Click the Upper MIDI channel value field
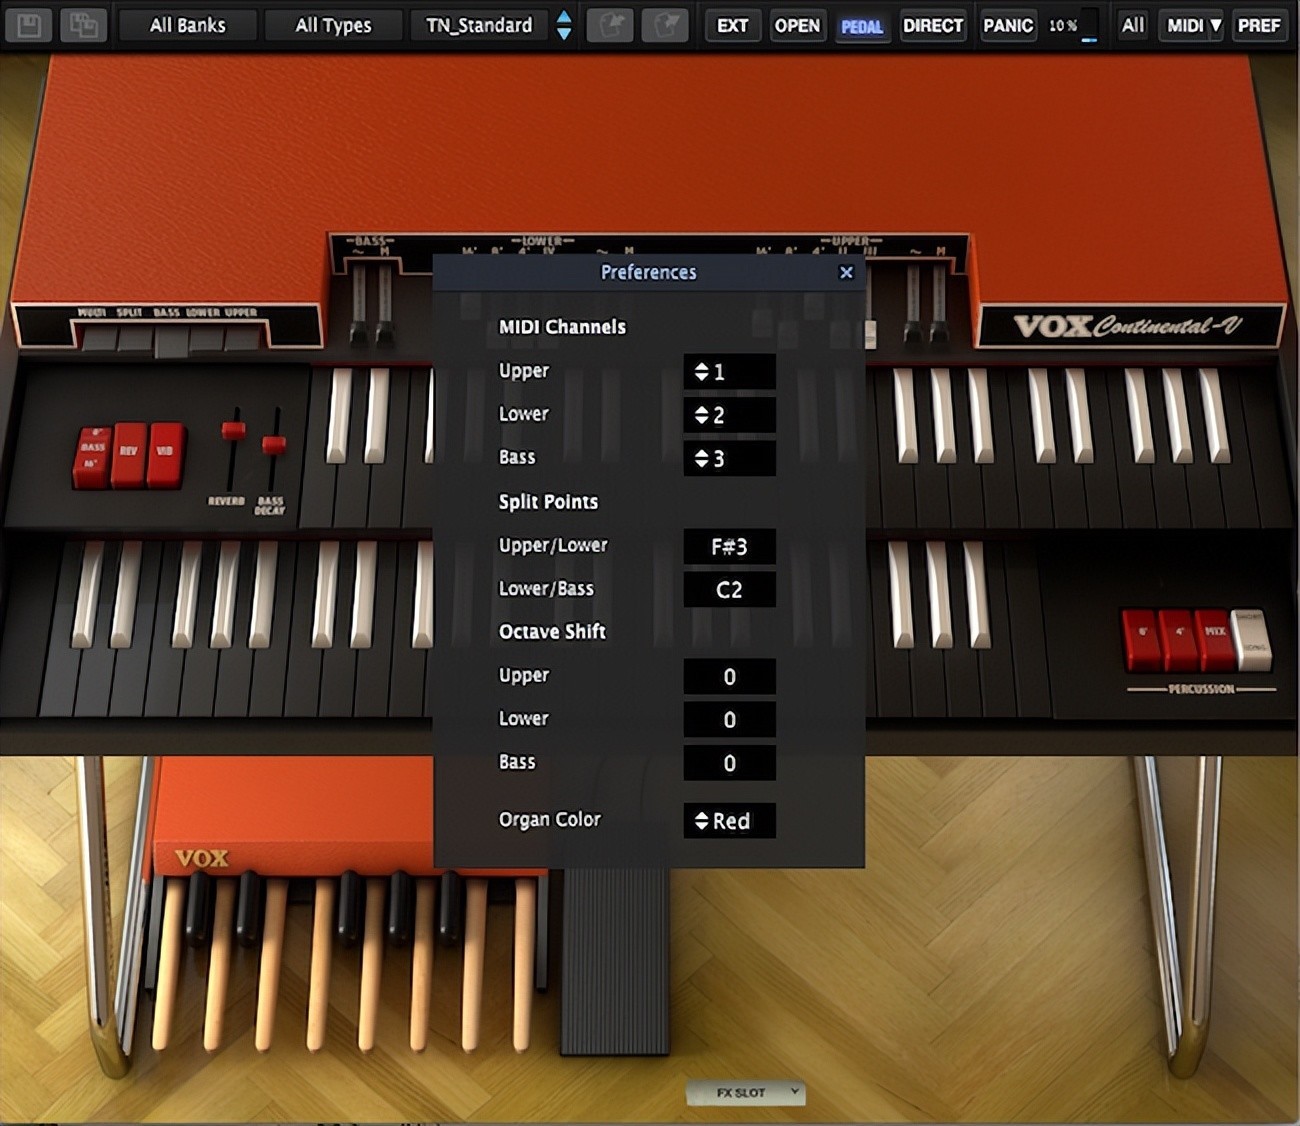This screenshot has width=1300, height=1126. pos(728,371)
